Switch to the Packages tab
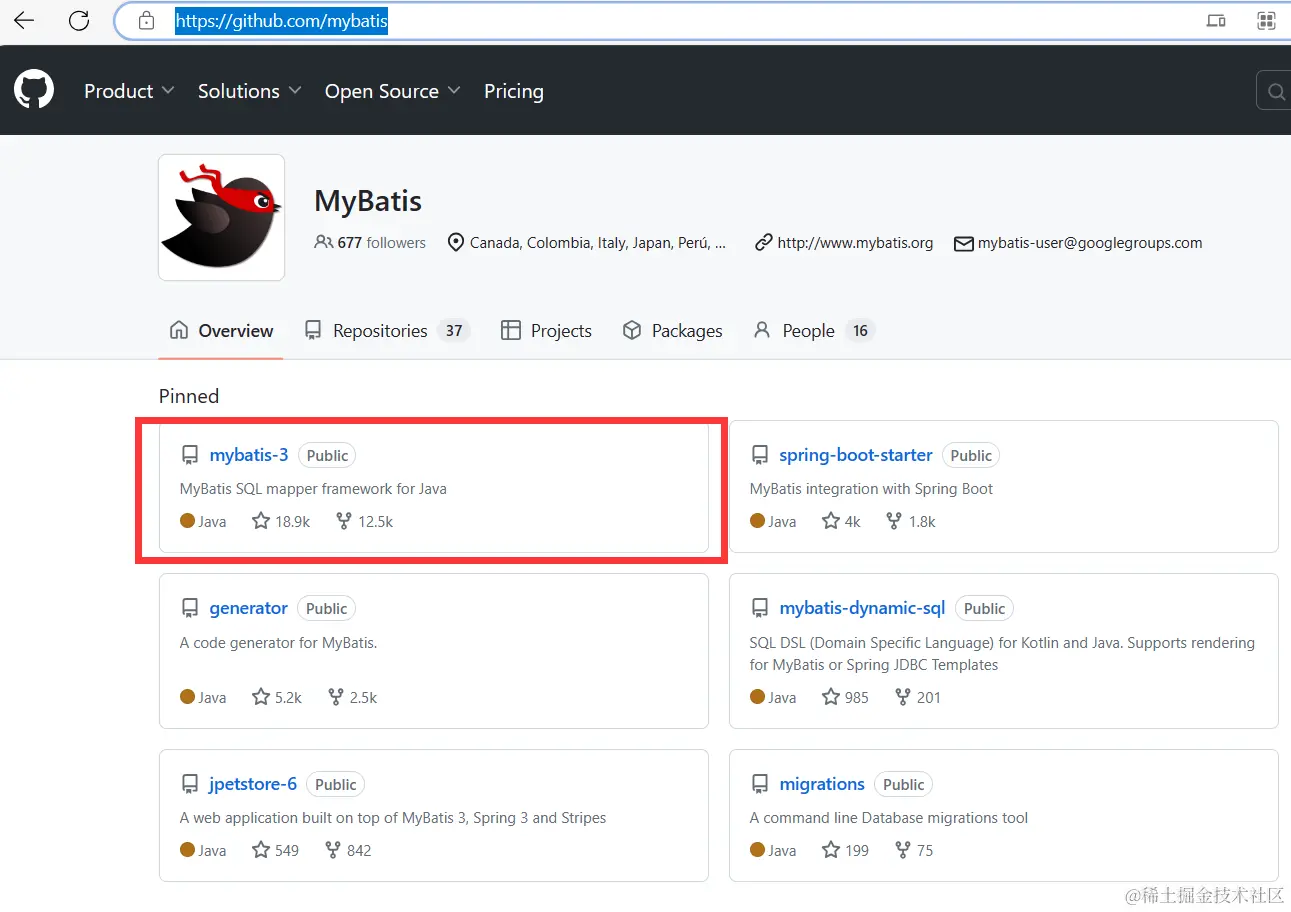Screen dimensions: 1291x912 pos(672,331)
